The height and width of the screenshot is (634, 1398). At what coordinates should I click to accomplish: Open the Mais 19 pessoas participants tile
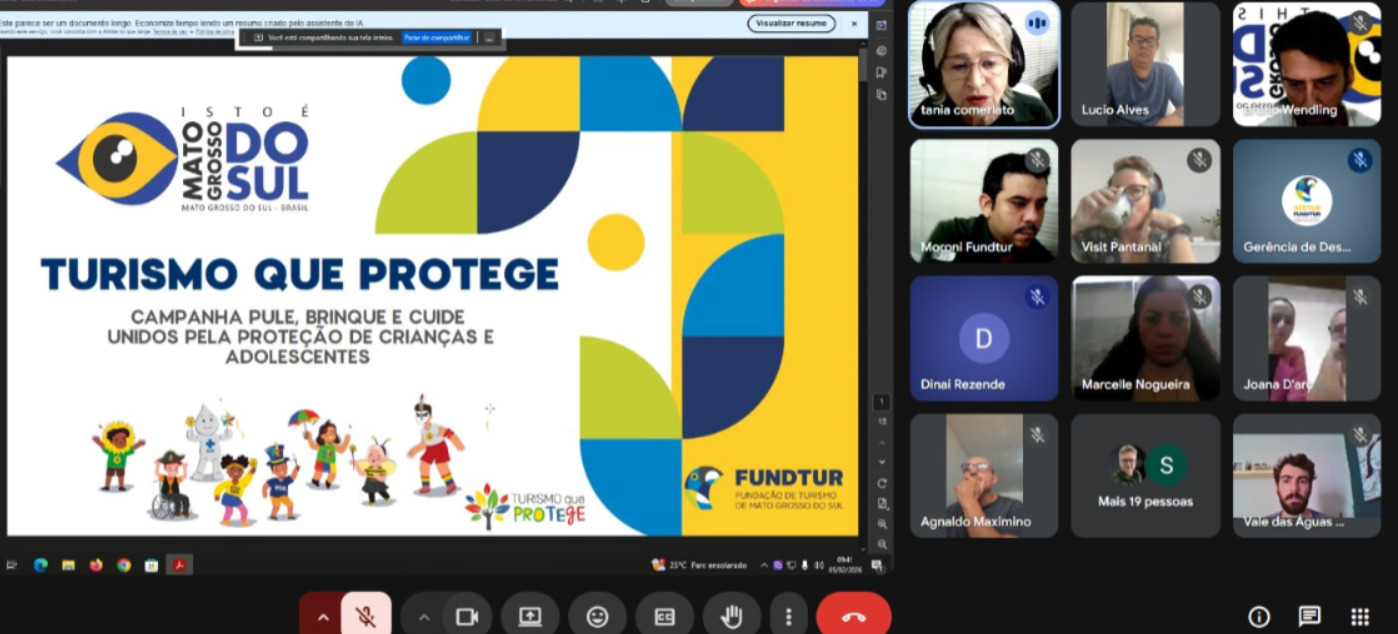coord(1145,476)
